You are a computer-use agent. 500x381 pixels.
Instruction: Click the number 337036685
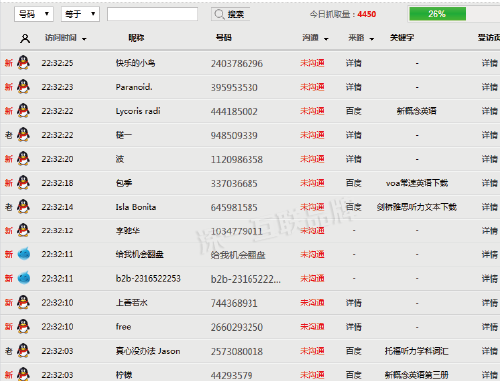(234, 183)
